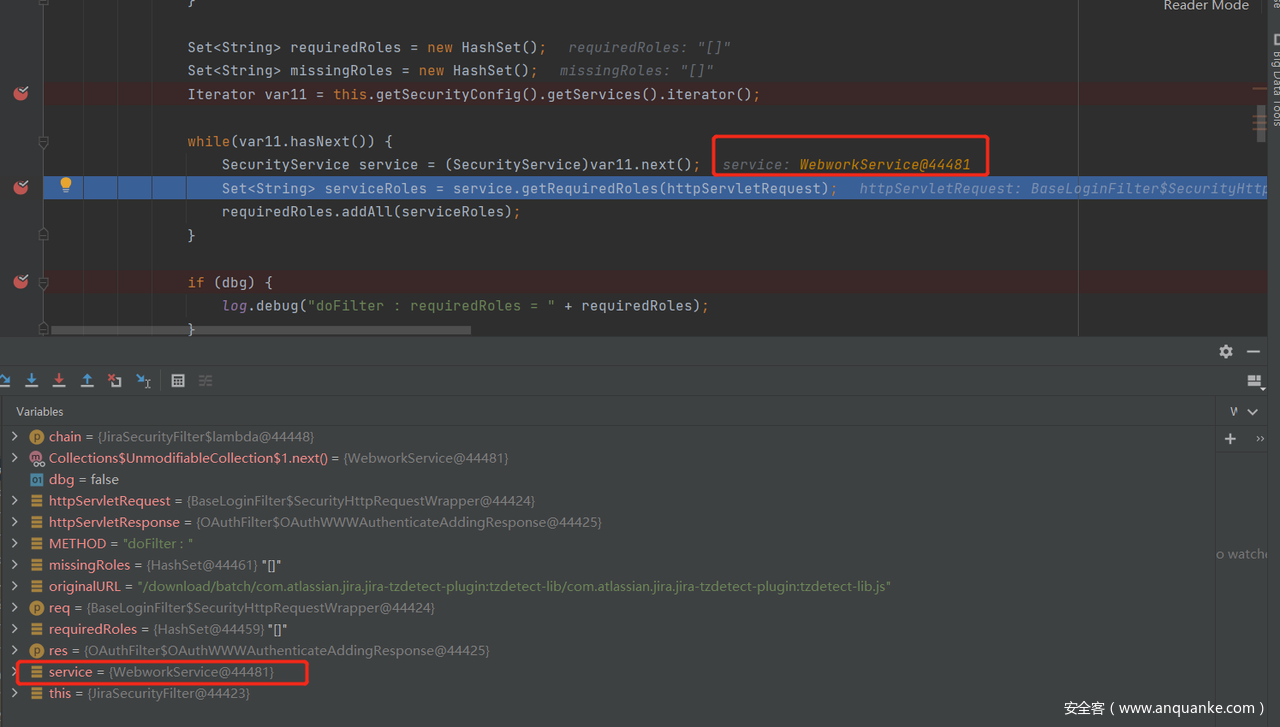Click the editor horizontal scrollbar

pos(300,329)
